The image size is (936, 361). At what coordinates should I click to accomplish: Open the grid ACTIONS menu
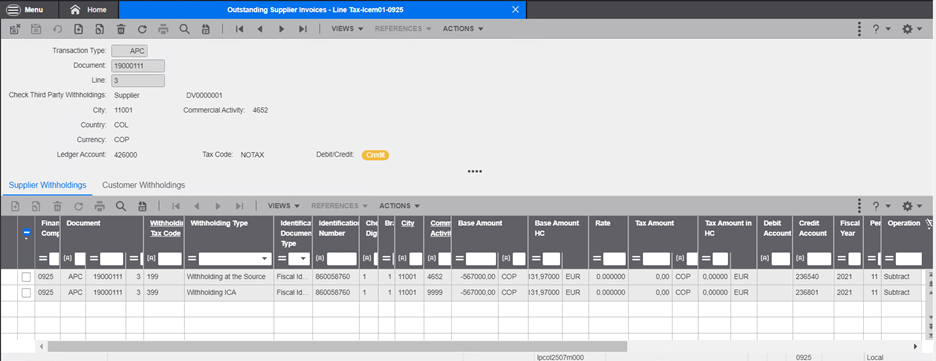click(x=399, y=206)
